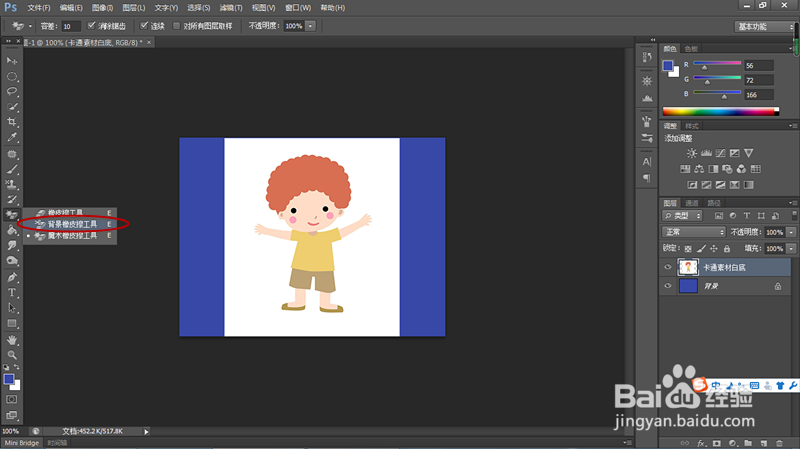Viewport: 800px width, 449px height.
Task: Change screen mode icon in toolbar
Action: [12, 415]
